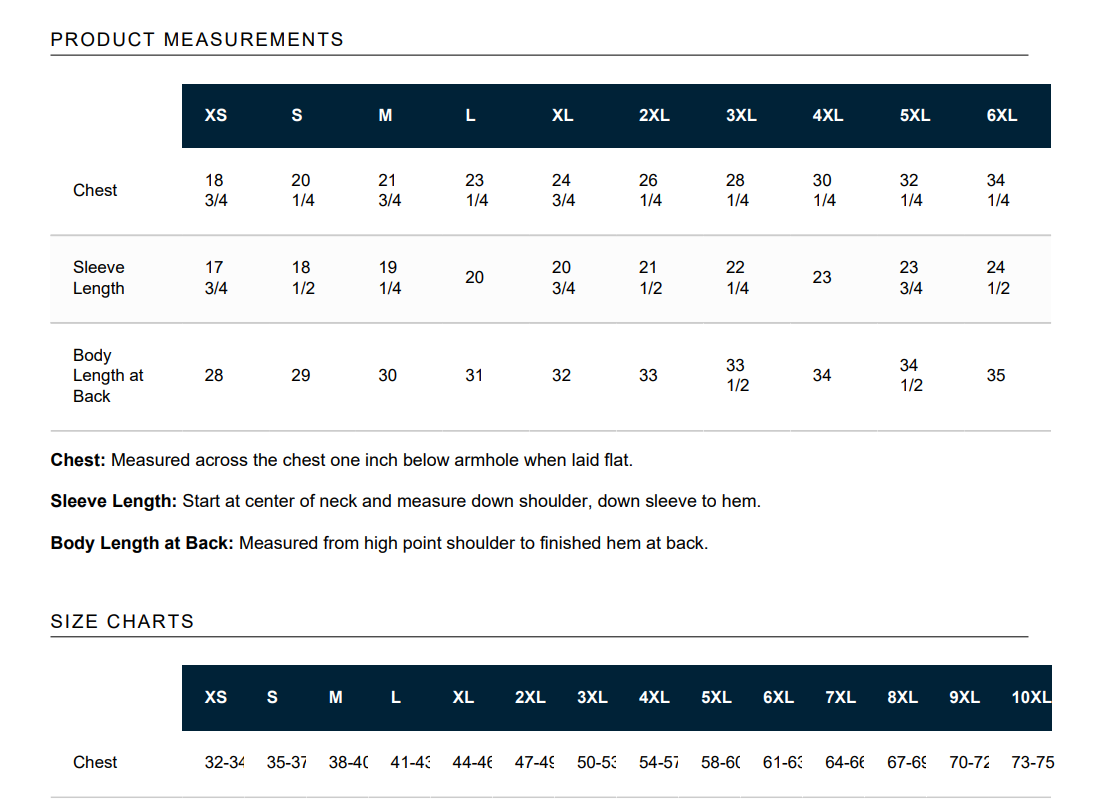Click the sleeve length cell showing 20
1095x811 pixels.
click(474, 278)
